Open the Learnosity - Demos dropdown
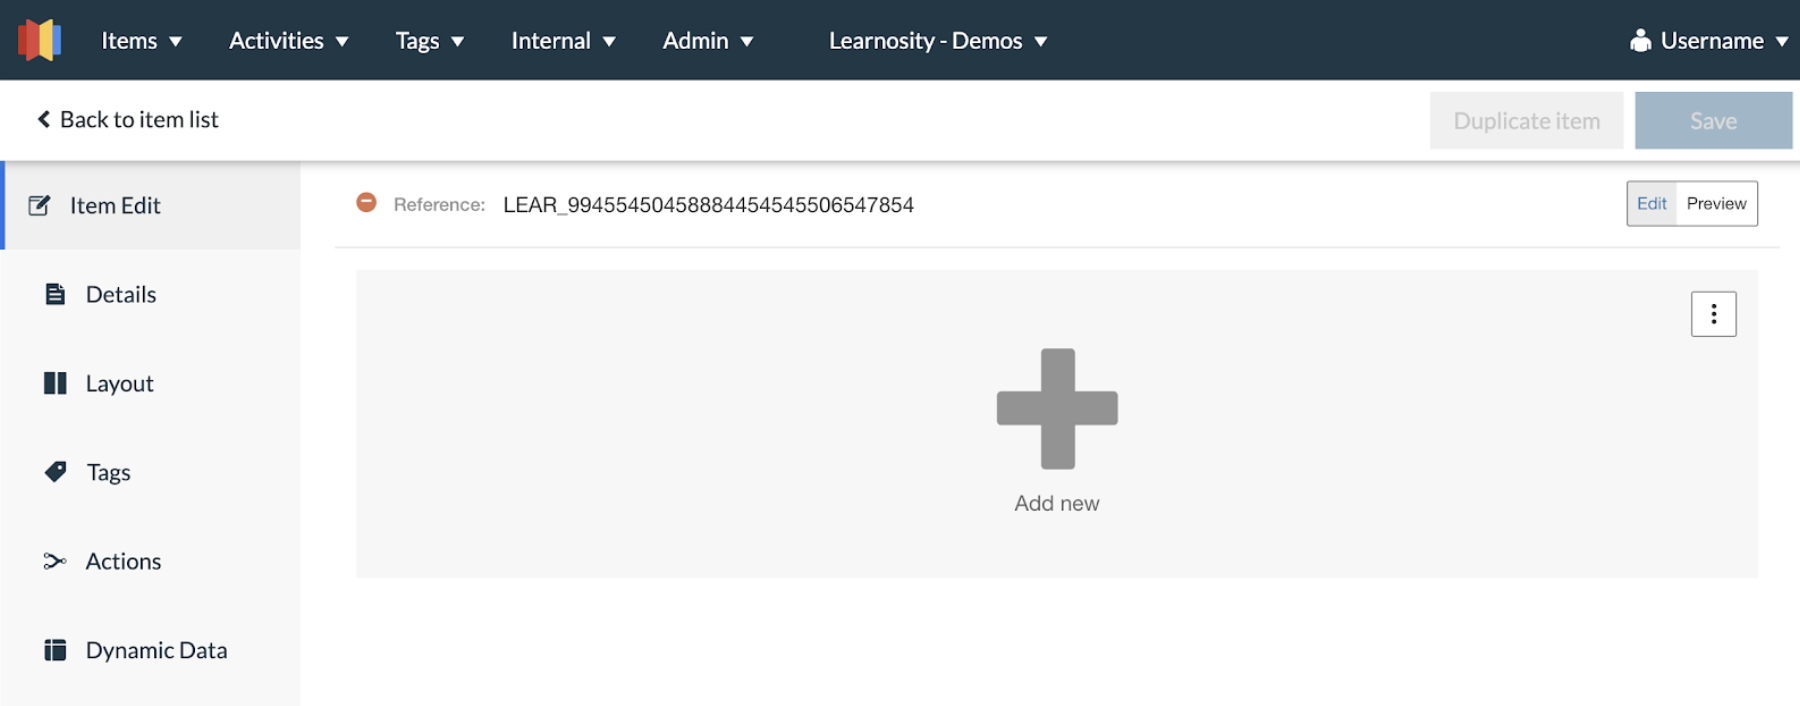Image resolution: width=1800 pixels, height=706 pixels. (937, 41)
